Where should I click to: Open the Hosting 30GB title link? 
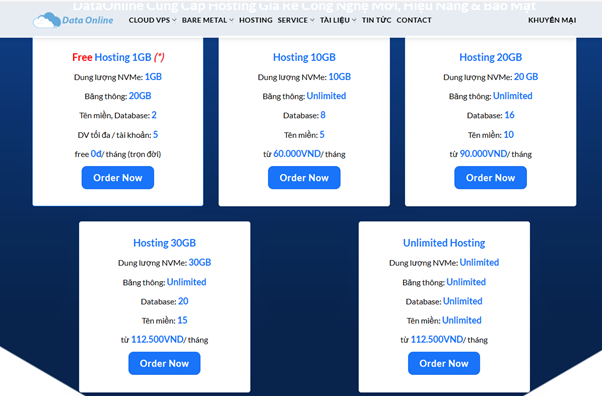click(x=164, y=243)
